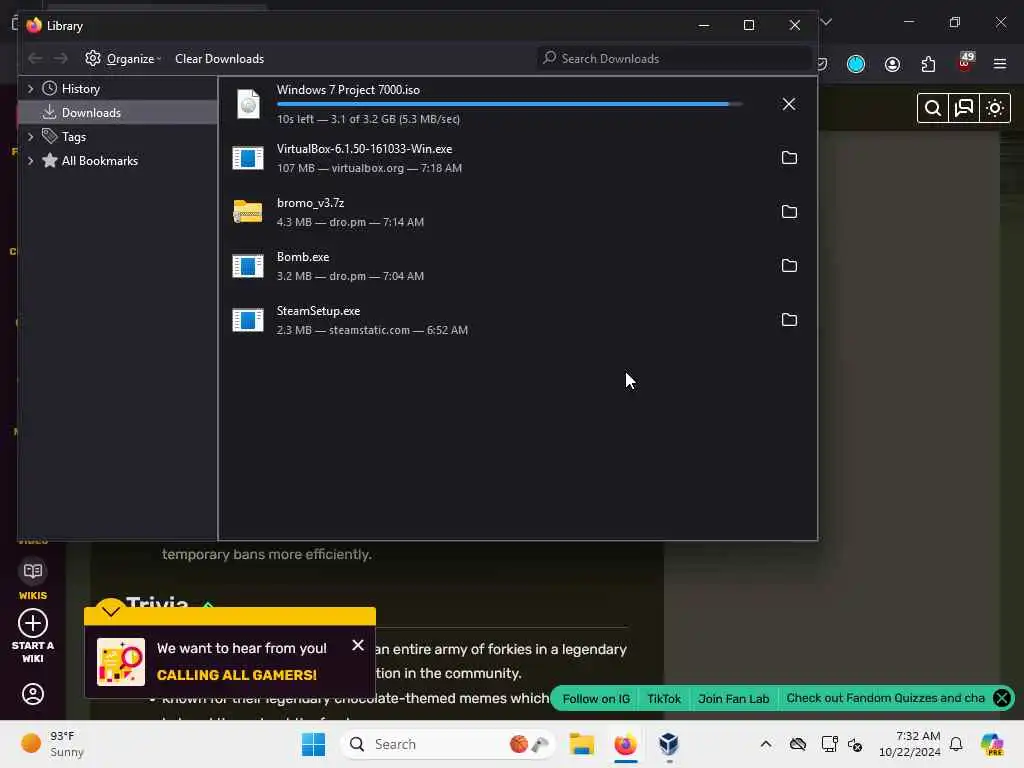Click the taskbar Search box
The width and height of the screenshot is (1024, 768).
447,744
